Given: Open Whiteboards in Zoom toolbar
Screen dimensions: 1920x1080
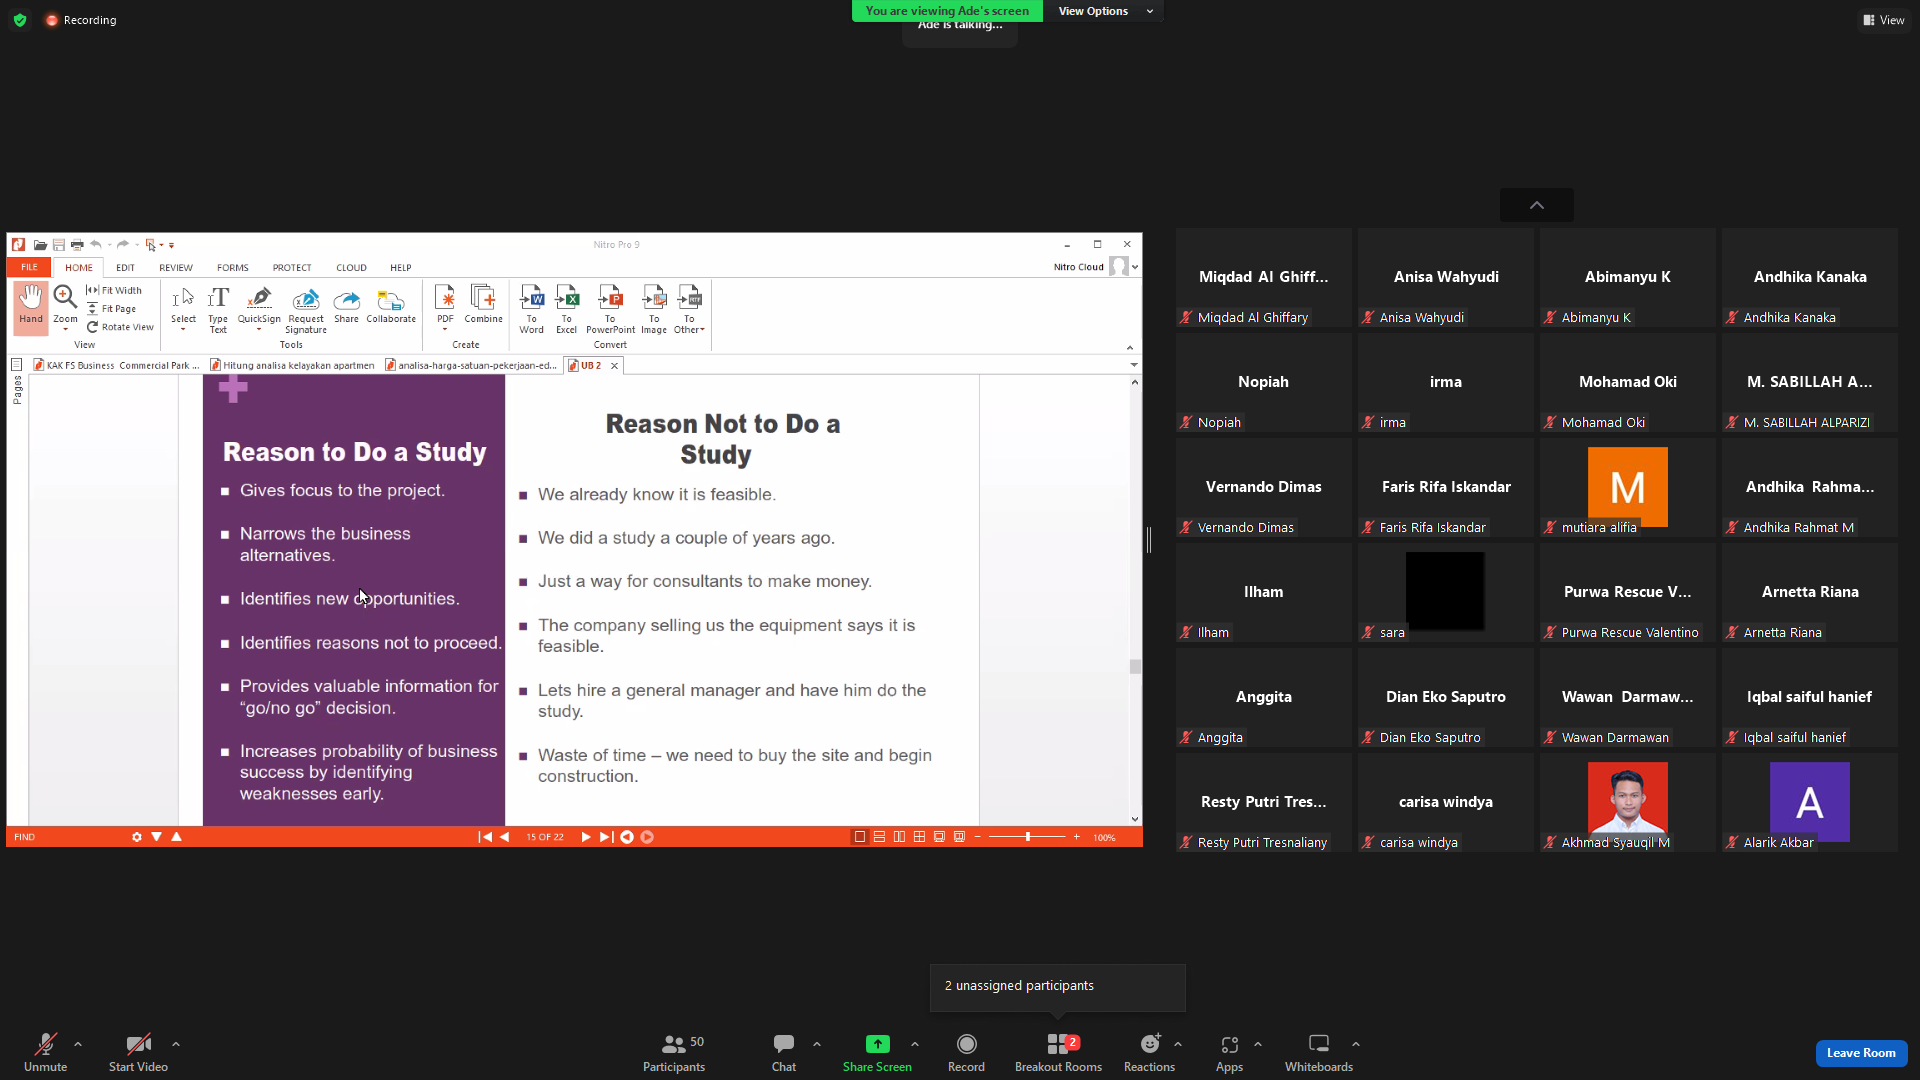Looking at the screenshot, I should tap(1319, 1053).
